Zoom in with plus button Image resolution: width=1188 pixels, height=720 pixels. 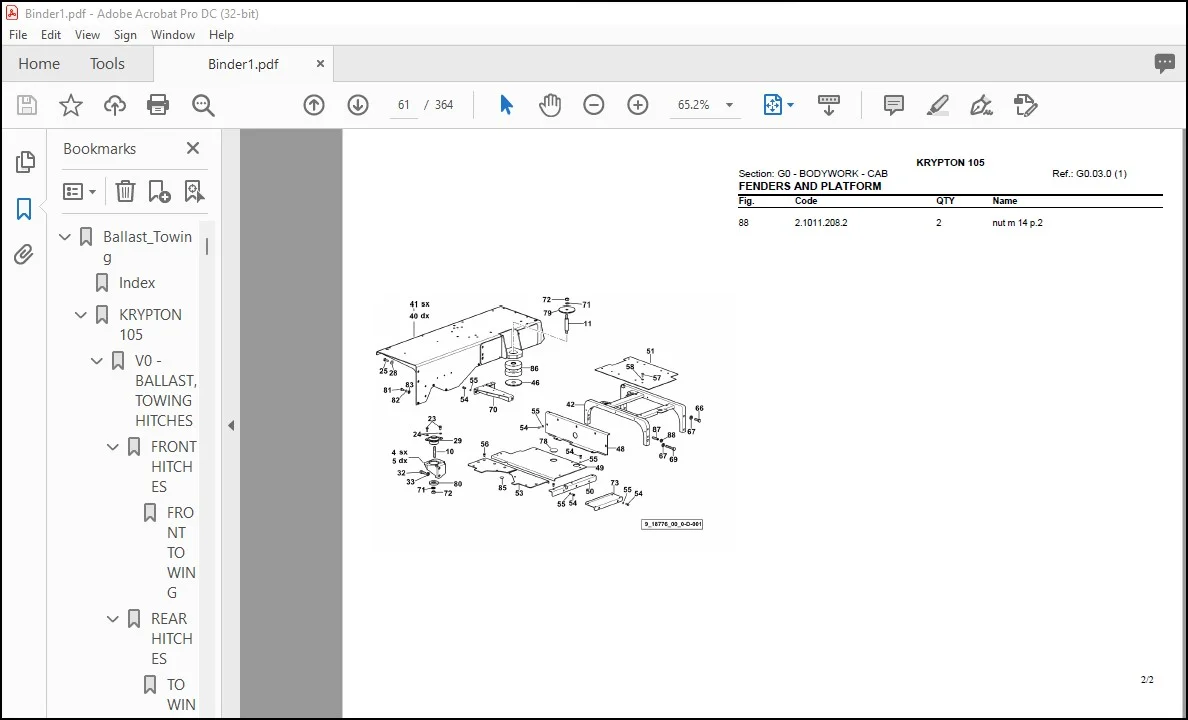(638, 105)
